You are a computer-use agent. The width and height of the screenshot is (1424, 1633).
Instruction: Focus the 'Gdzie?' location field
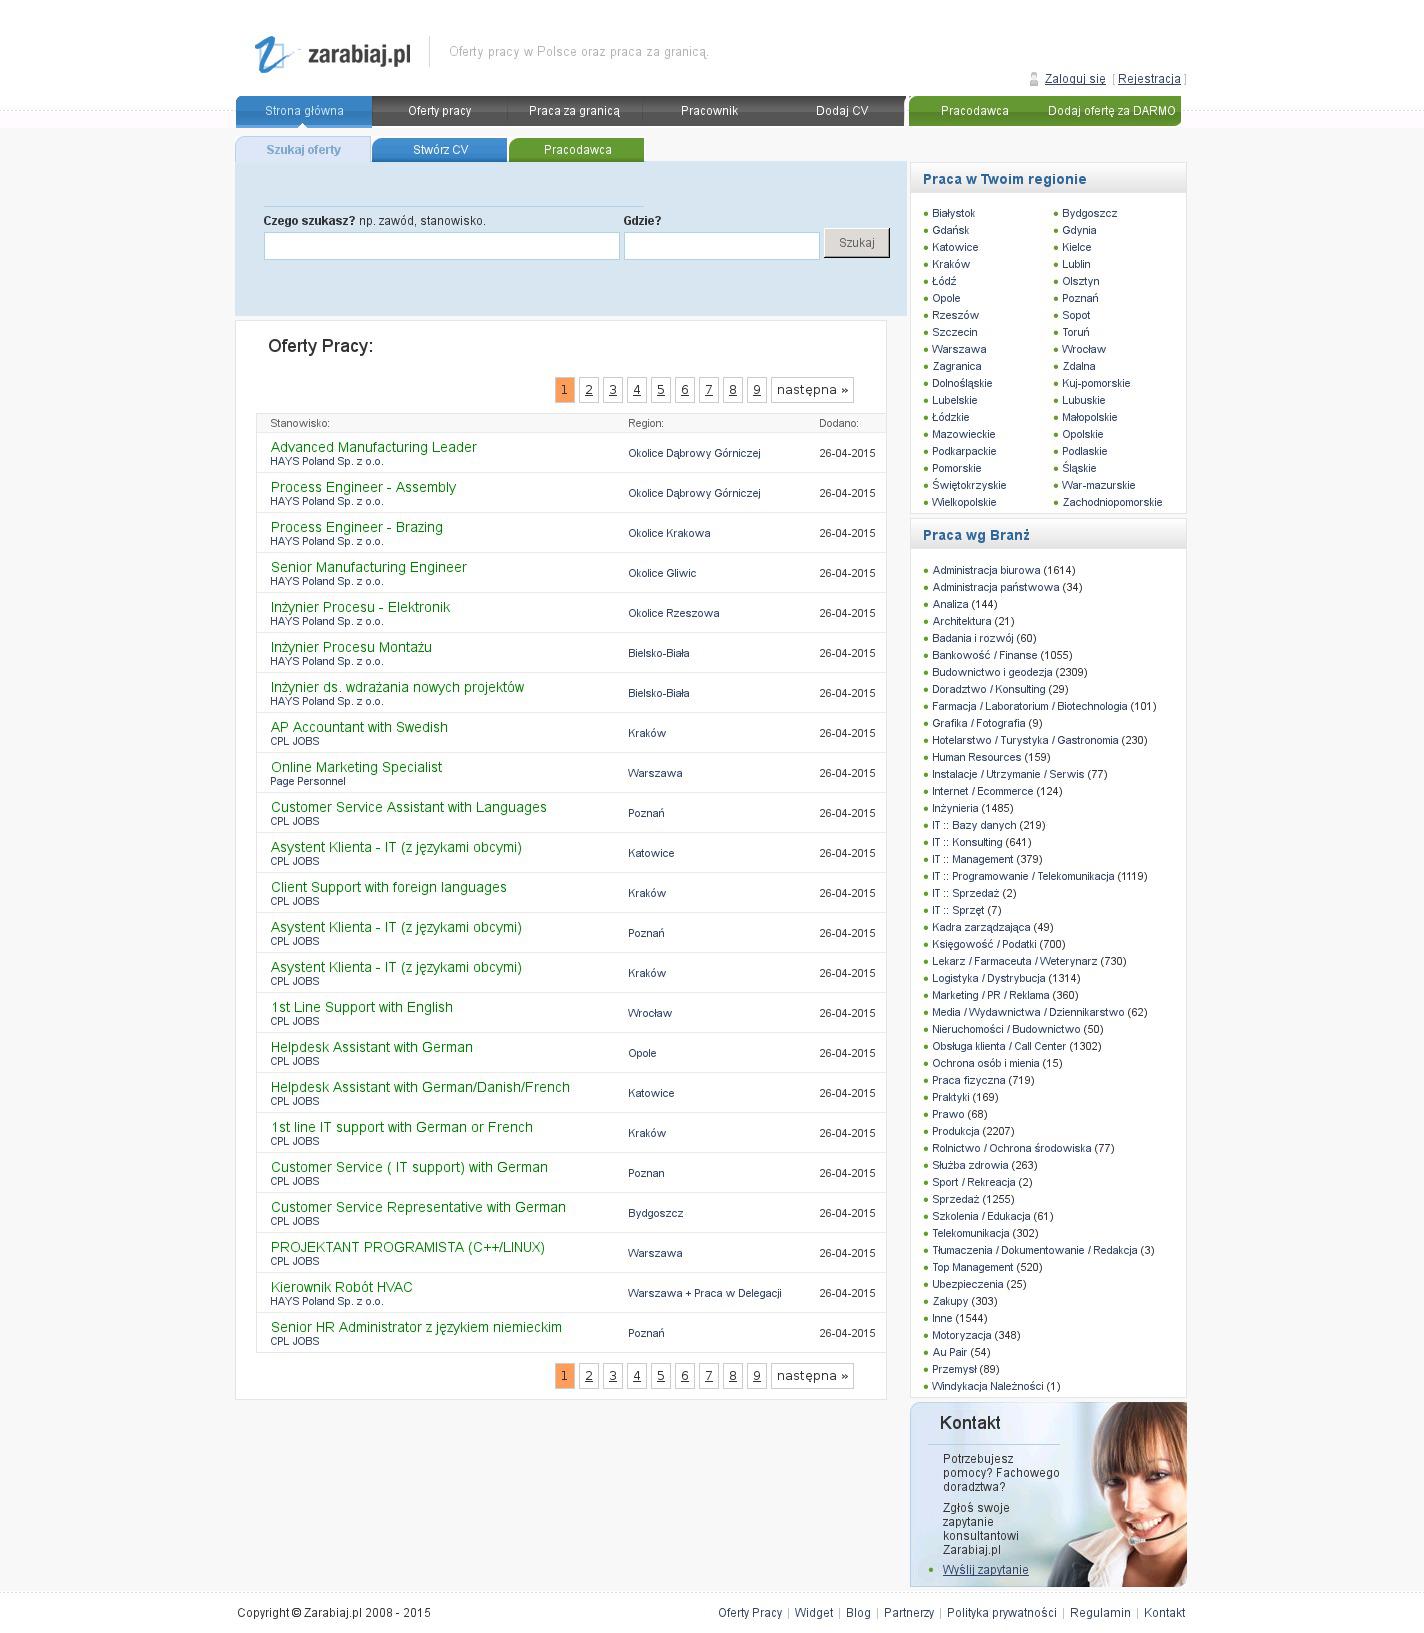721,246
